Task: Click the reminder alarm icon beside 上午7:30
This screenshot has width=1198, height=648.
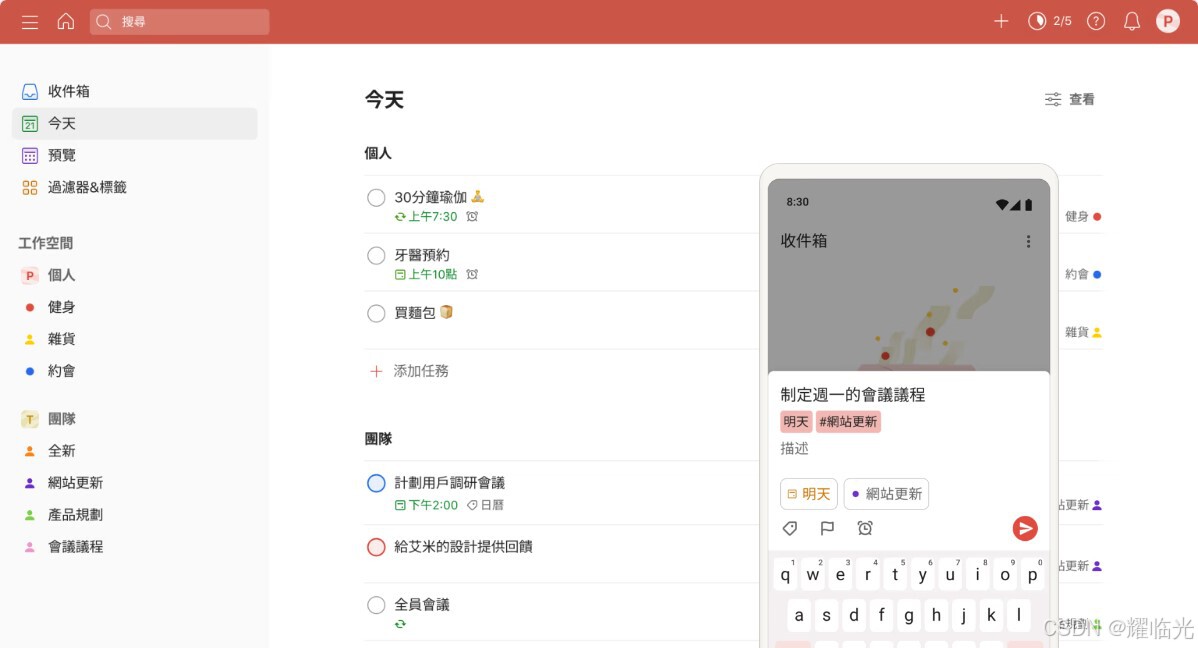Action: click(472, 217)
